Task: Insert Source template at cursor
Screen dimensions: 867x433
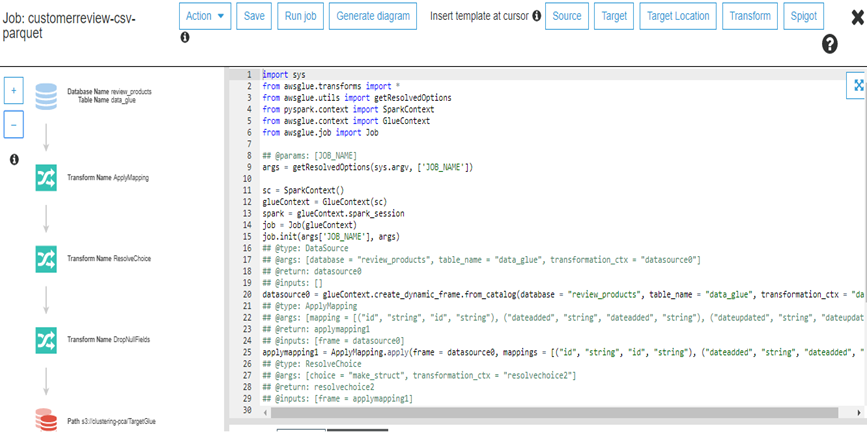Action: click(x=567, y=16)
